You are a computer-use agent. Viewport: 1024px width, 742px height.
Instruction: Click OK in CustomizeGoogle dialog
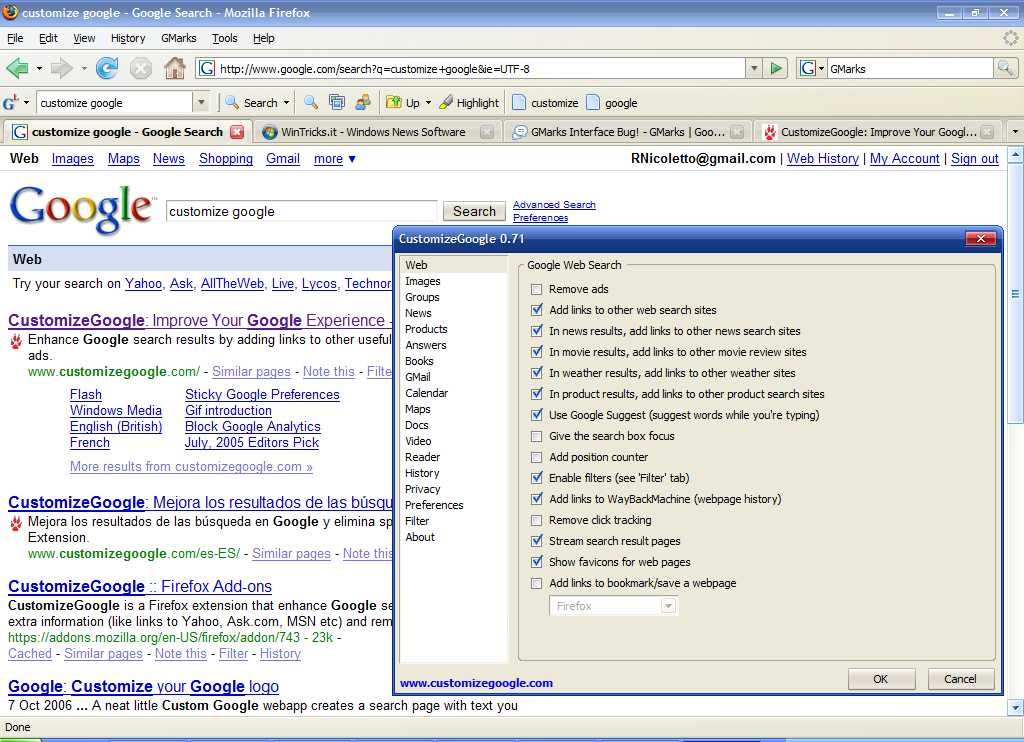click(881, 679)
